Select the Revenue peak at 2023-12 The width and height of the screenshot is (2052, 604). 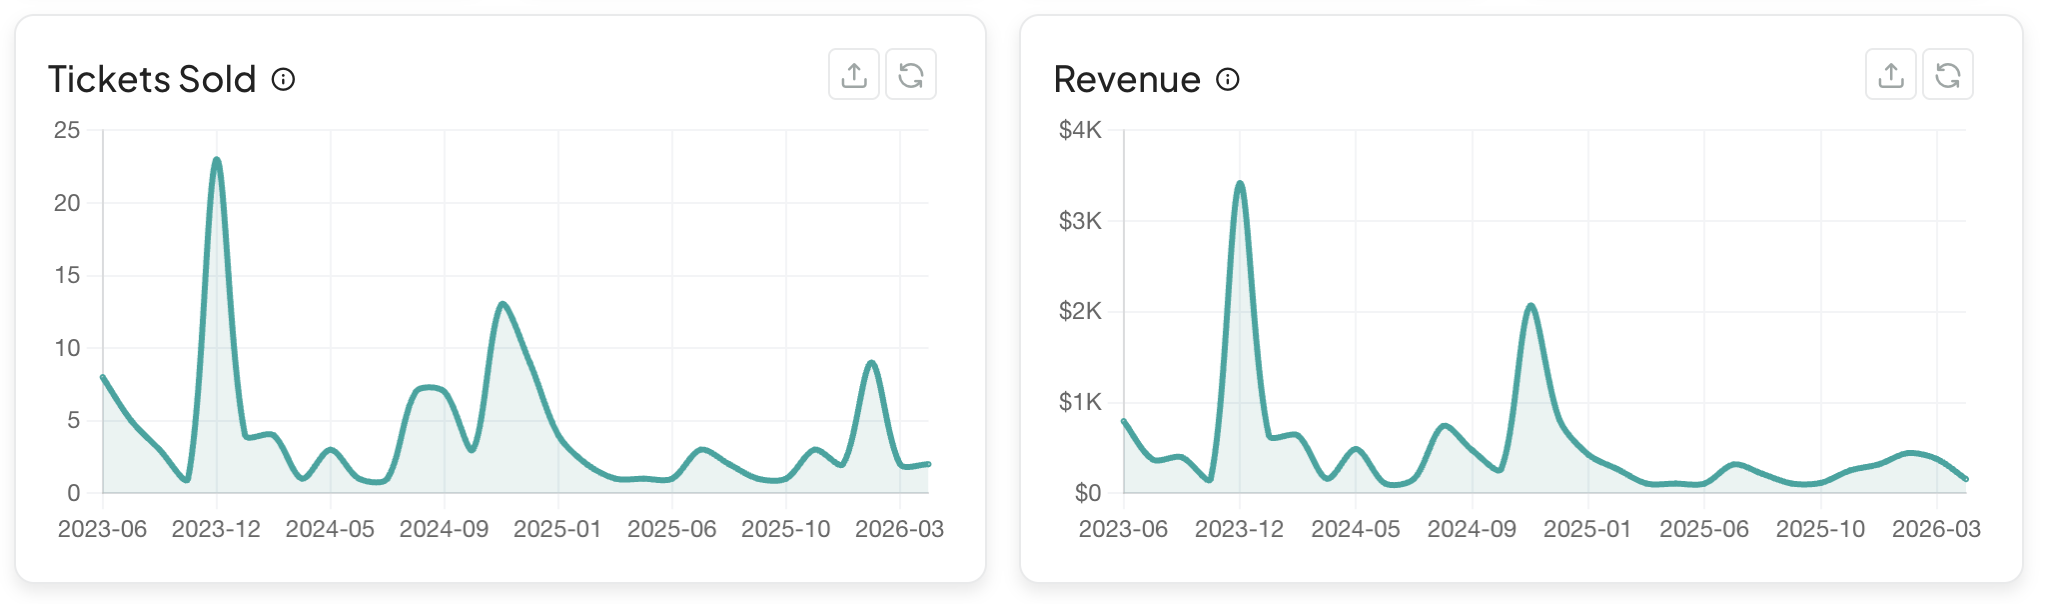(1240, 184)
